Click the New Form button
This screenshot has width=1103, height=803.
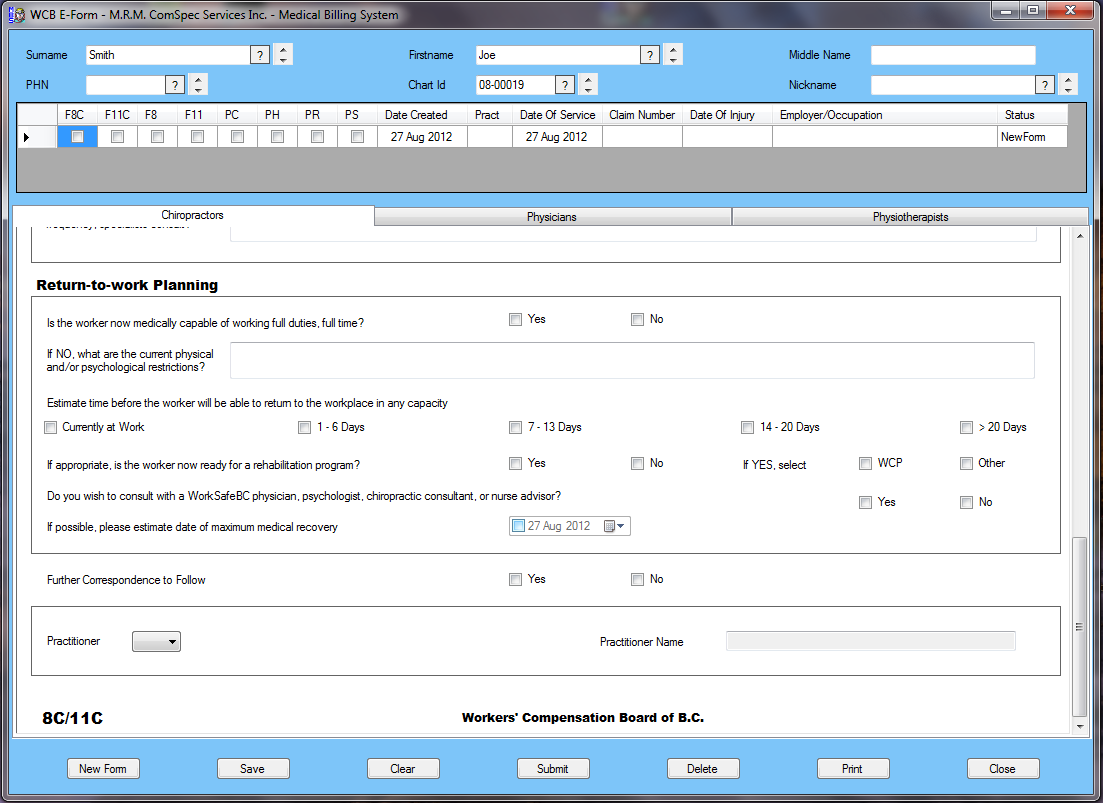click(x=103, y=769)
